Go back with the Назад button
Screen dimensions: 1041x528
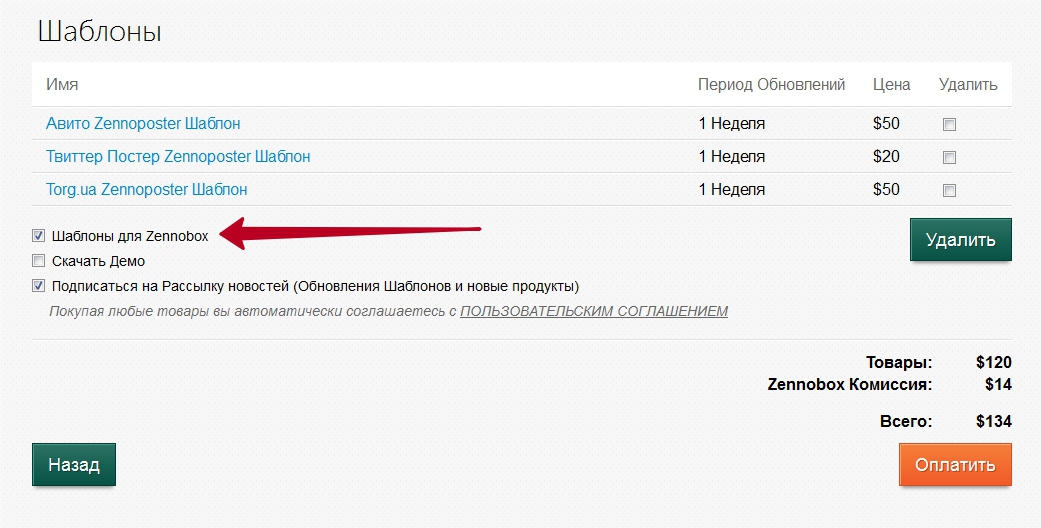[74, 465]
